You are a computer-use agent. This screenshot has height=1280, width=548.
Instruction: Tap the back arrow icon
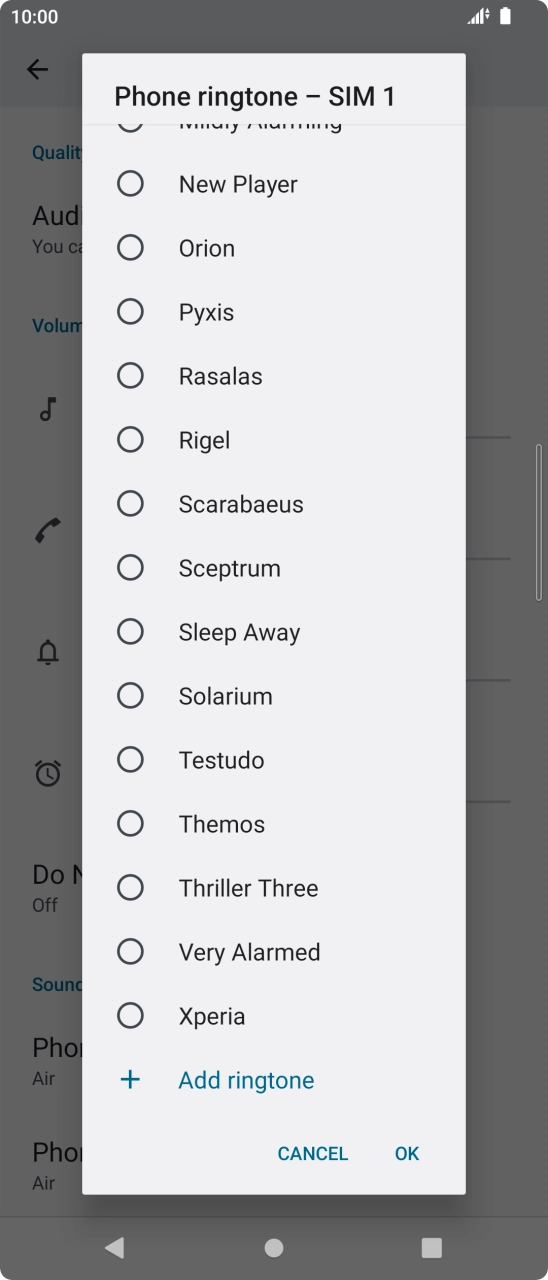37,69
